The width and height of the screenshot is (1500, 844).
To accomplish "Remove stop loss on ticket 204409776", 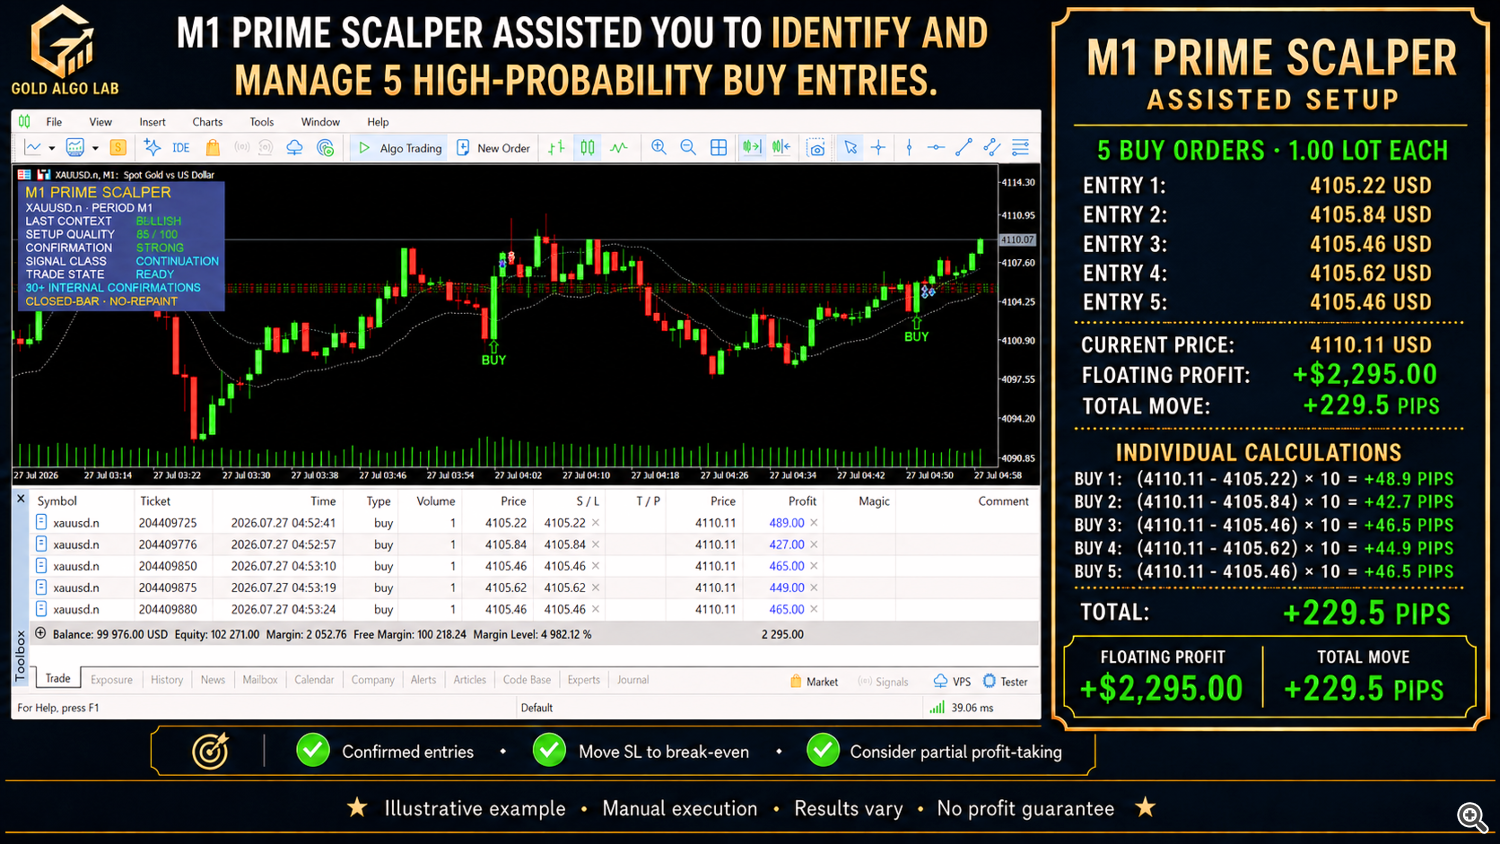I will [x=596, y=545].
